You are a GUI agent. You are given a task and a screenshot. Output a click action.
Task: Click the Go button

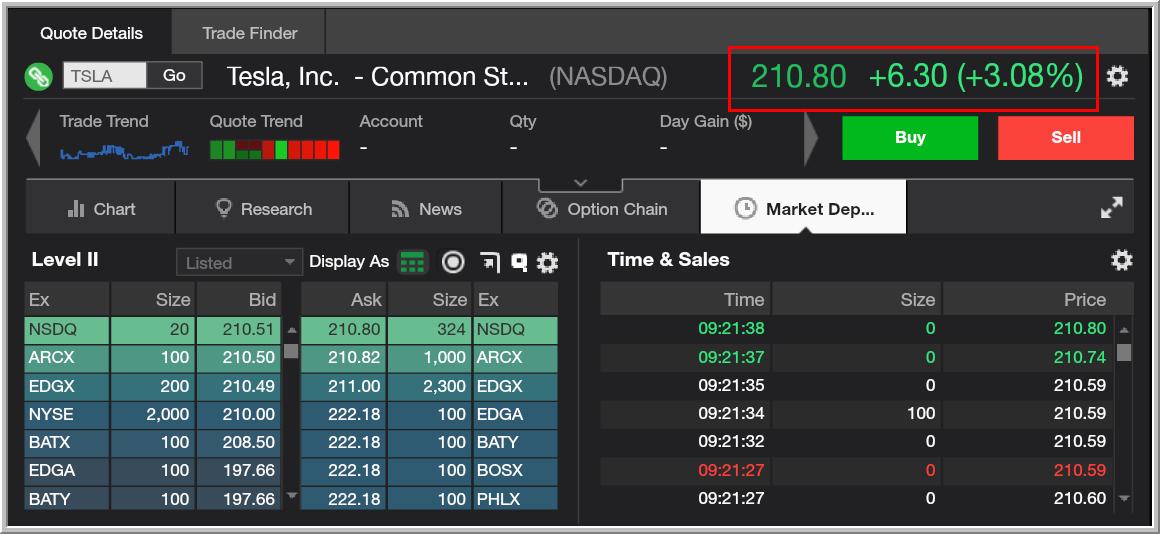pos(175,75)
